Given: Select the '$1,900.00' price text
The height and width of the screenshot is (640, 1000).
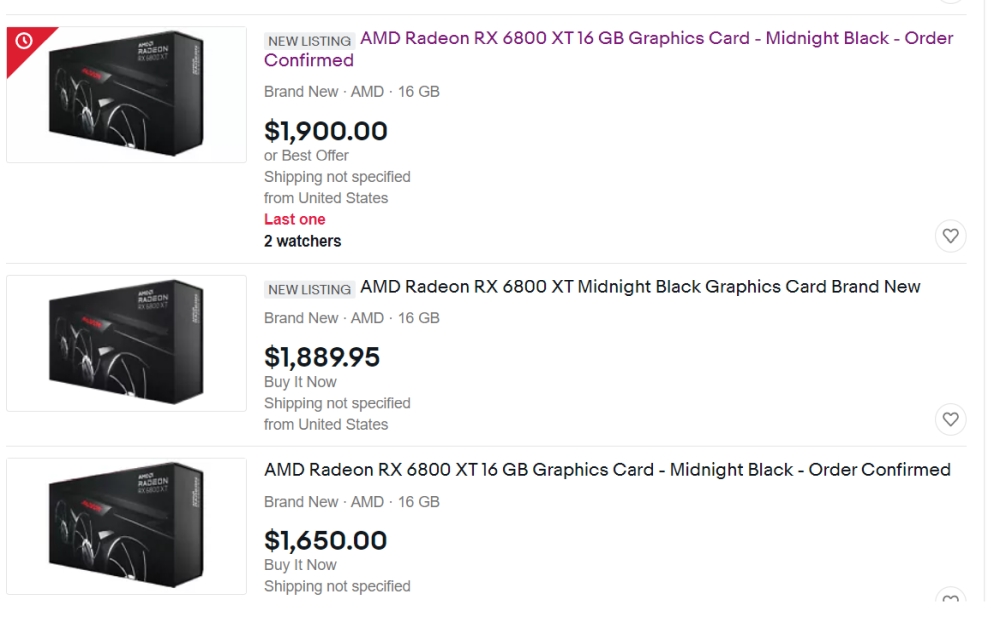Looking at the screenshot, I should [327, 131].
